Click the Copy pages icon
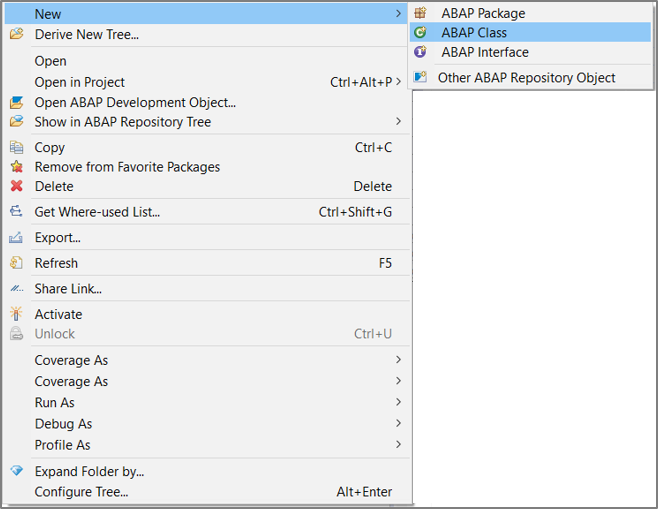Image resolution: width=658 pixels, height=509 pixels. 16,147
